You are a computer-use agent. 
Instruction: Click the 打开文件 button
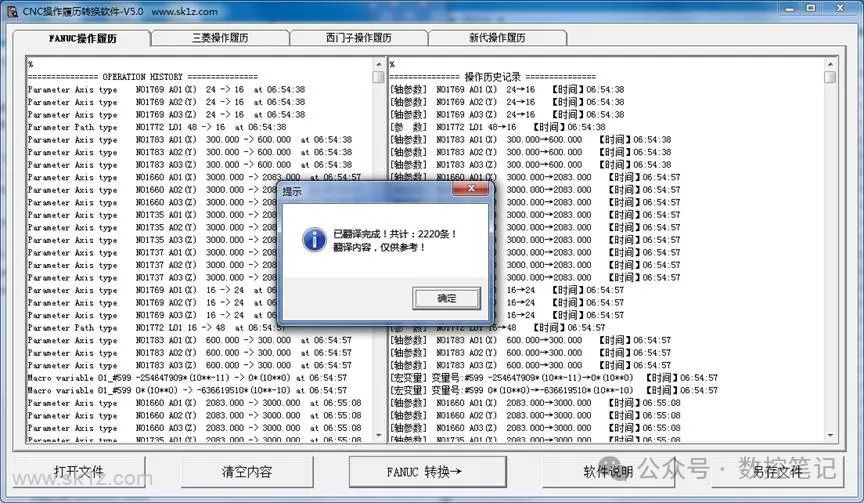pos(79,472)
